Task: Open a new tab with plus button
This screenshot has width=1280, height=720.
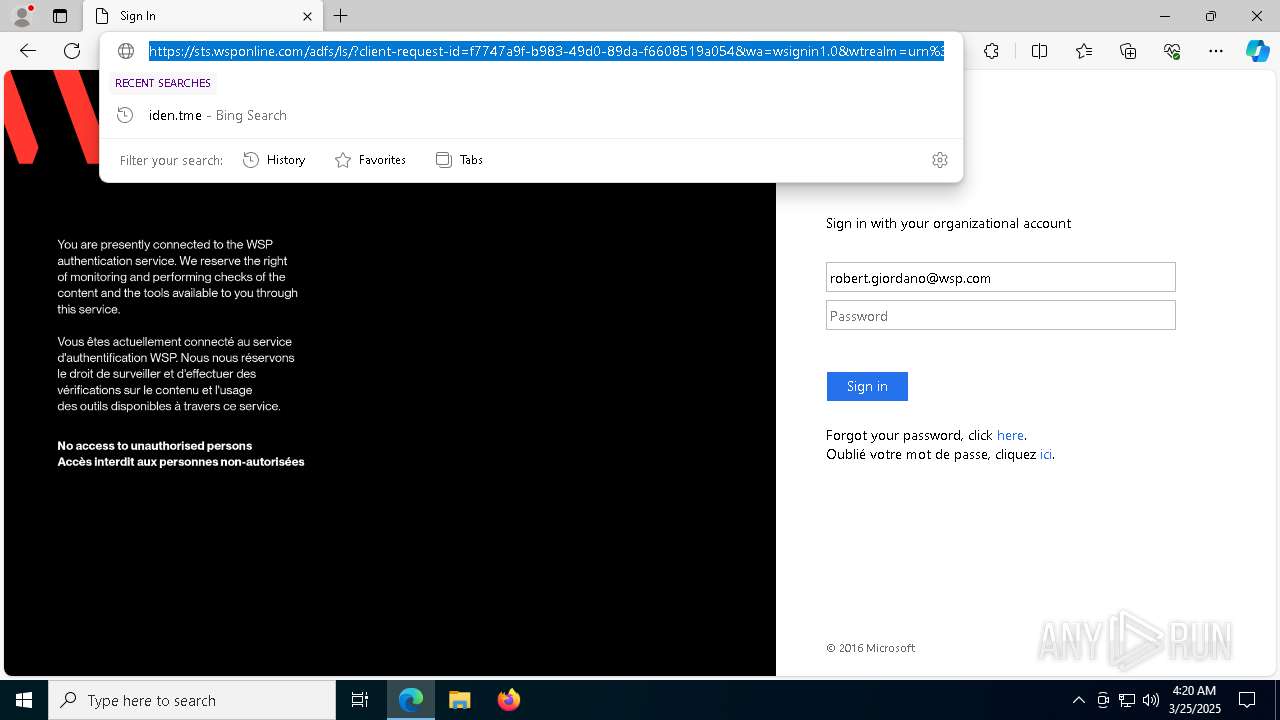Action: (341, 16)
